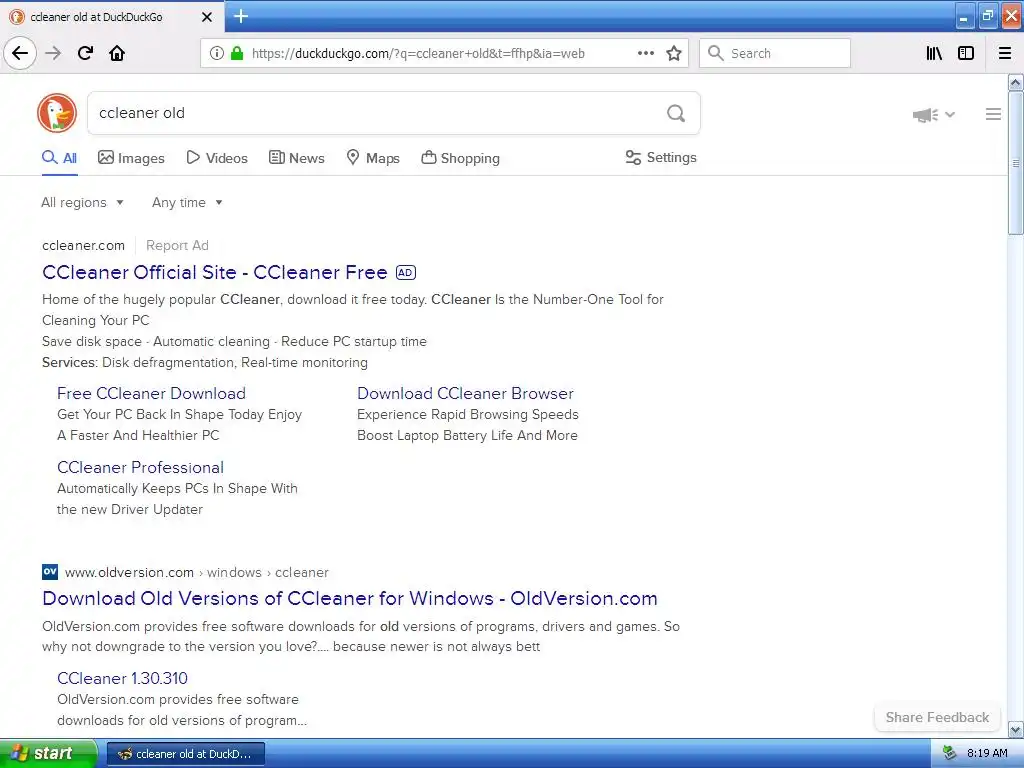Click the forward navigation arrow
1024x768 pixels.
[x=54, y=53]
